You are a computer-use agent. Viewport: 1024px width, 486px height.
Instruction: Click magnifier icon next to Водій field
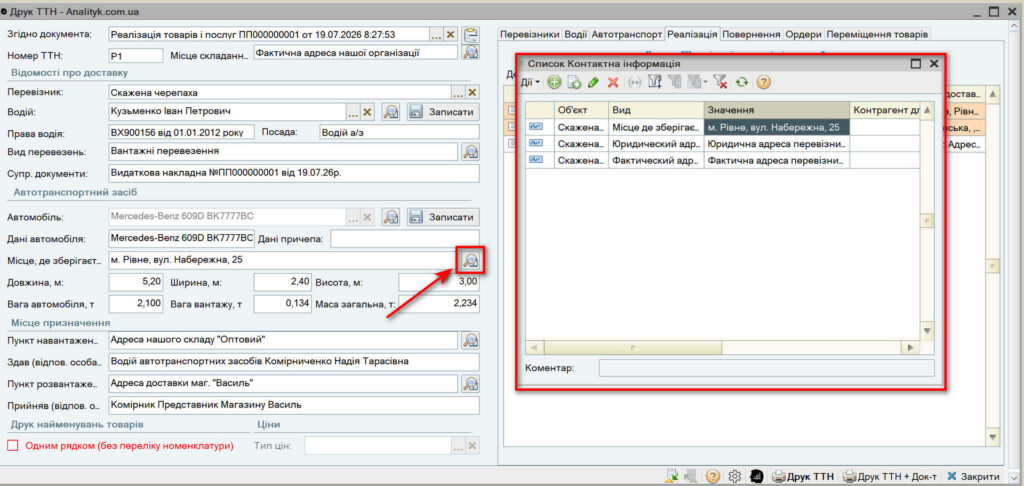click(391, 112)
